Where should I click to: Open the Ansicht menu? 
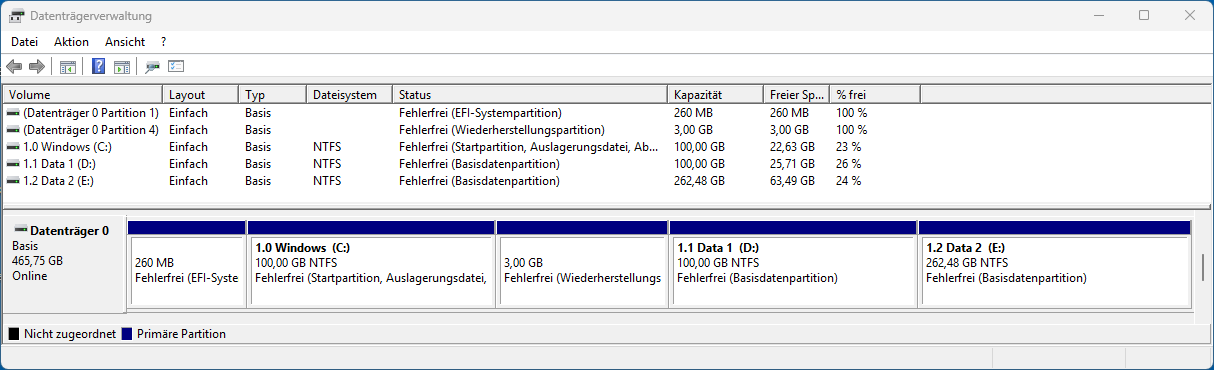[x=125, y=42]
